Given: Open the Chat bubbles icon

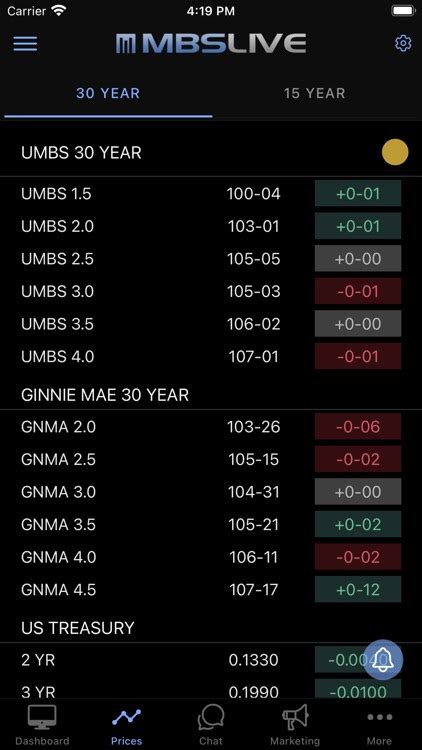Looking at the screenshot, I should (211, 717).
